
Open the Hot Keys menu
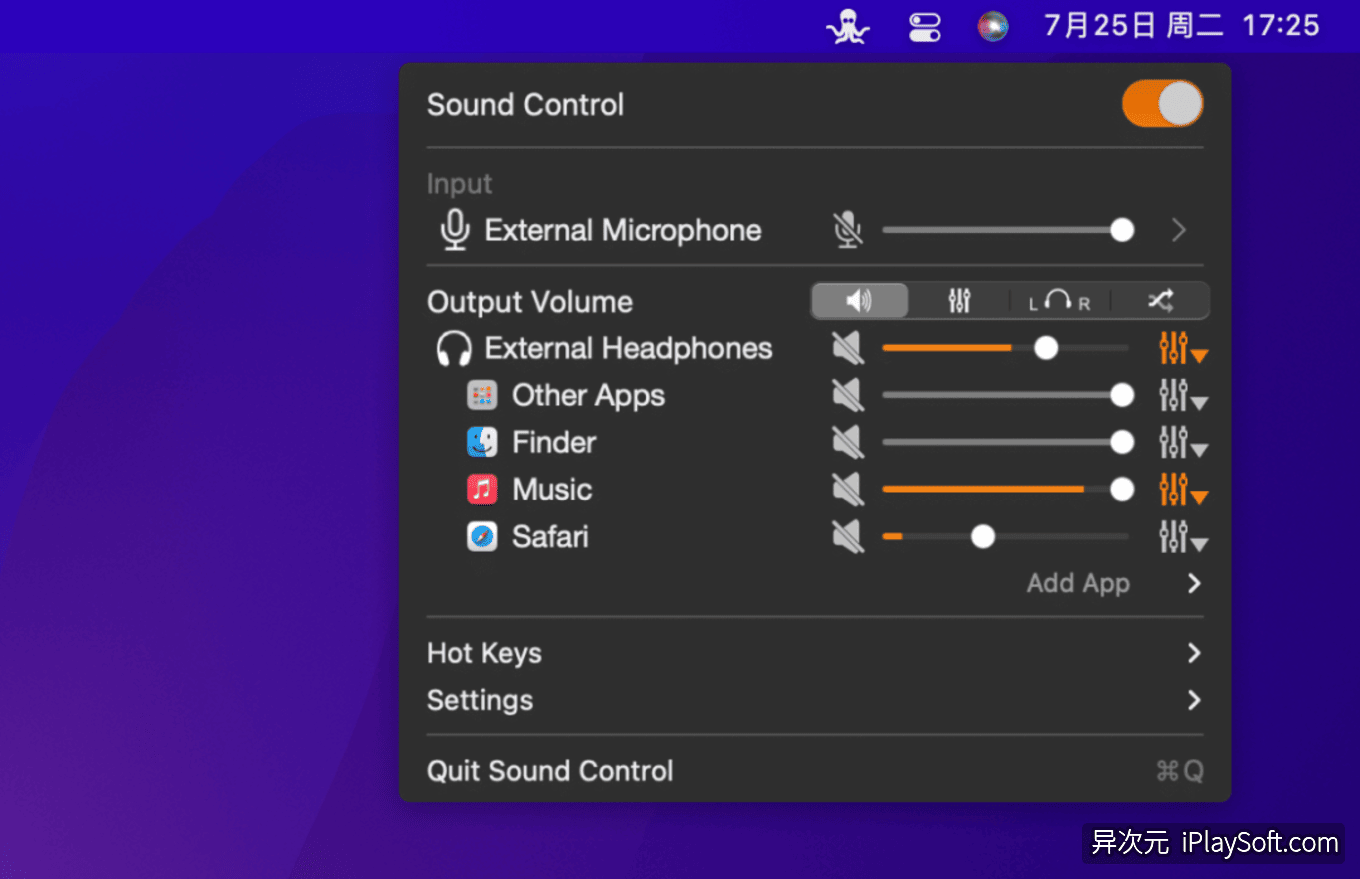pos(484,652)
